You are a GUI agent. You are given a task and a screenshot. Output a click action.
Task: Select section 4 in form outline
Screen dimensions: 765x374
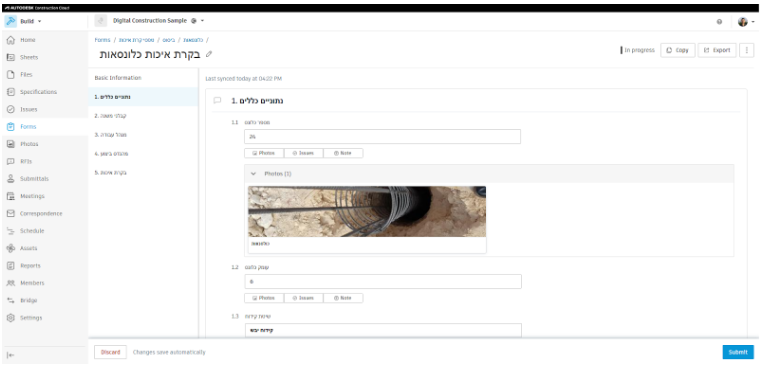tap(143, 154)
